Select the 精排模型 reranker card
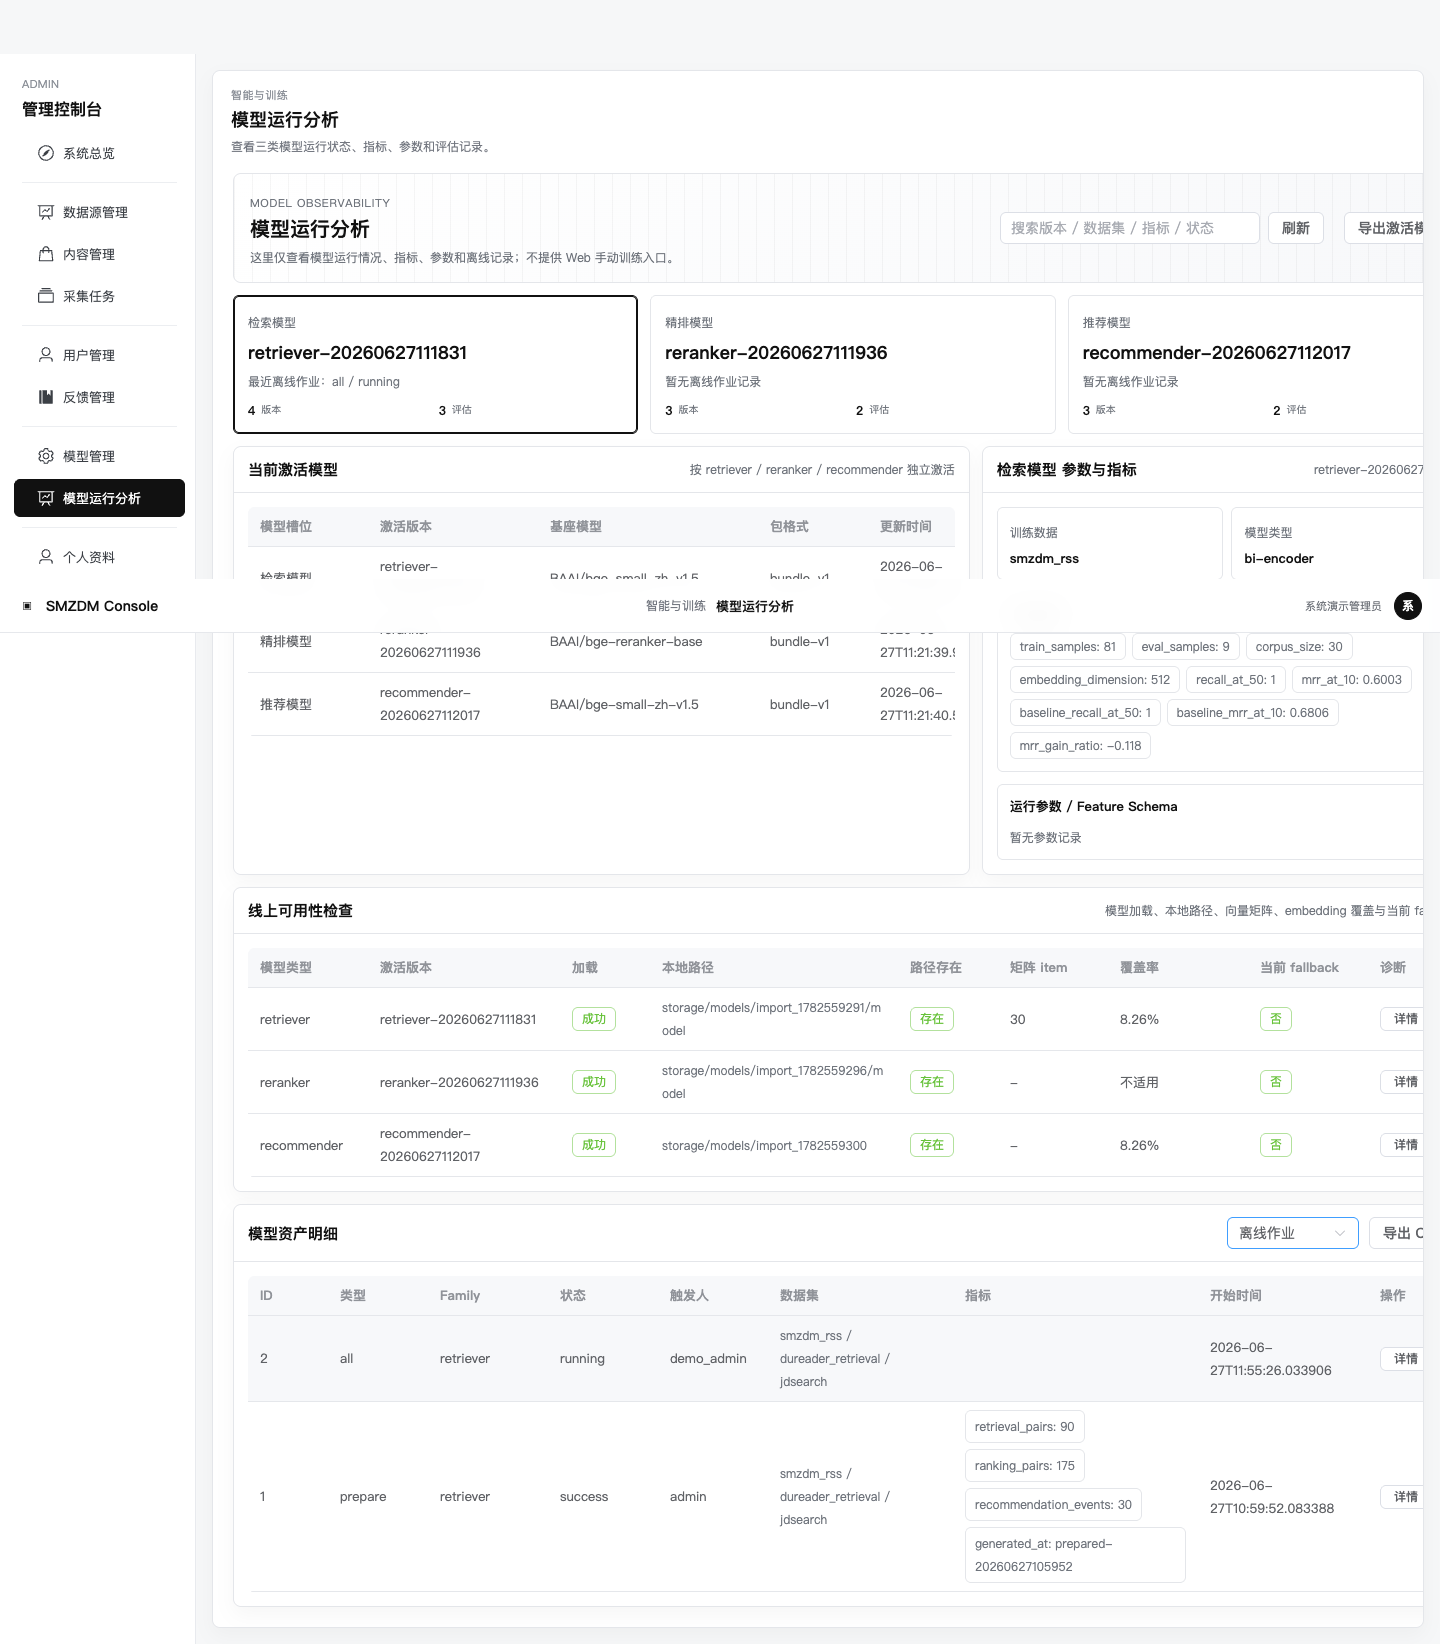 853,364
